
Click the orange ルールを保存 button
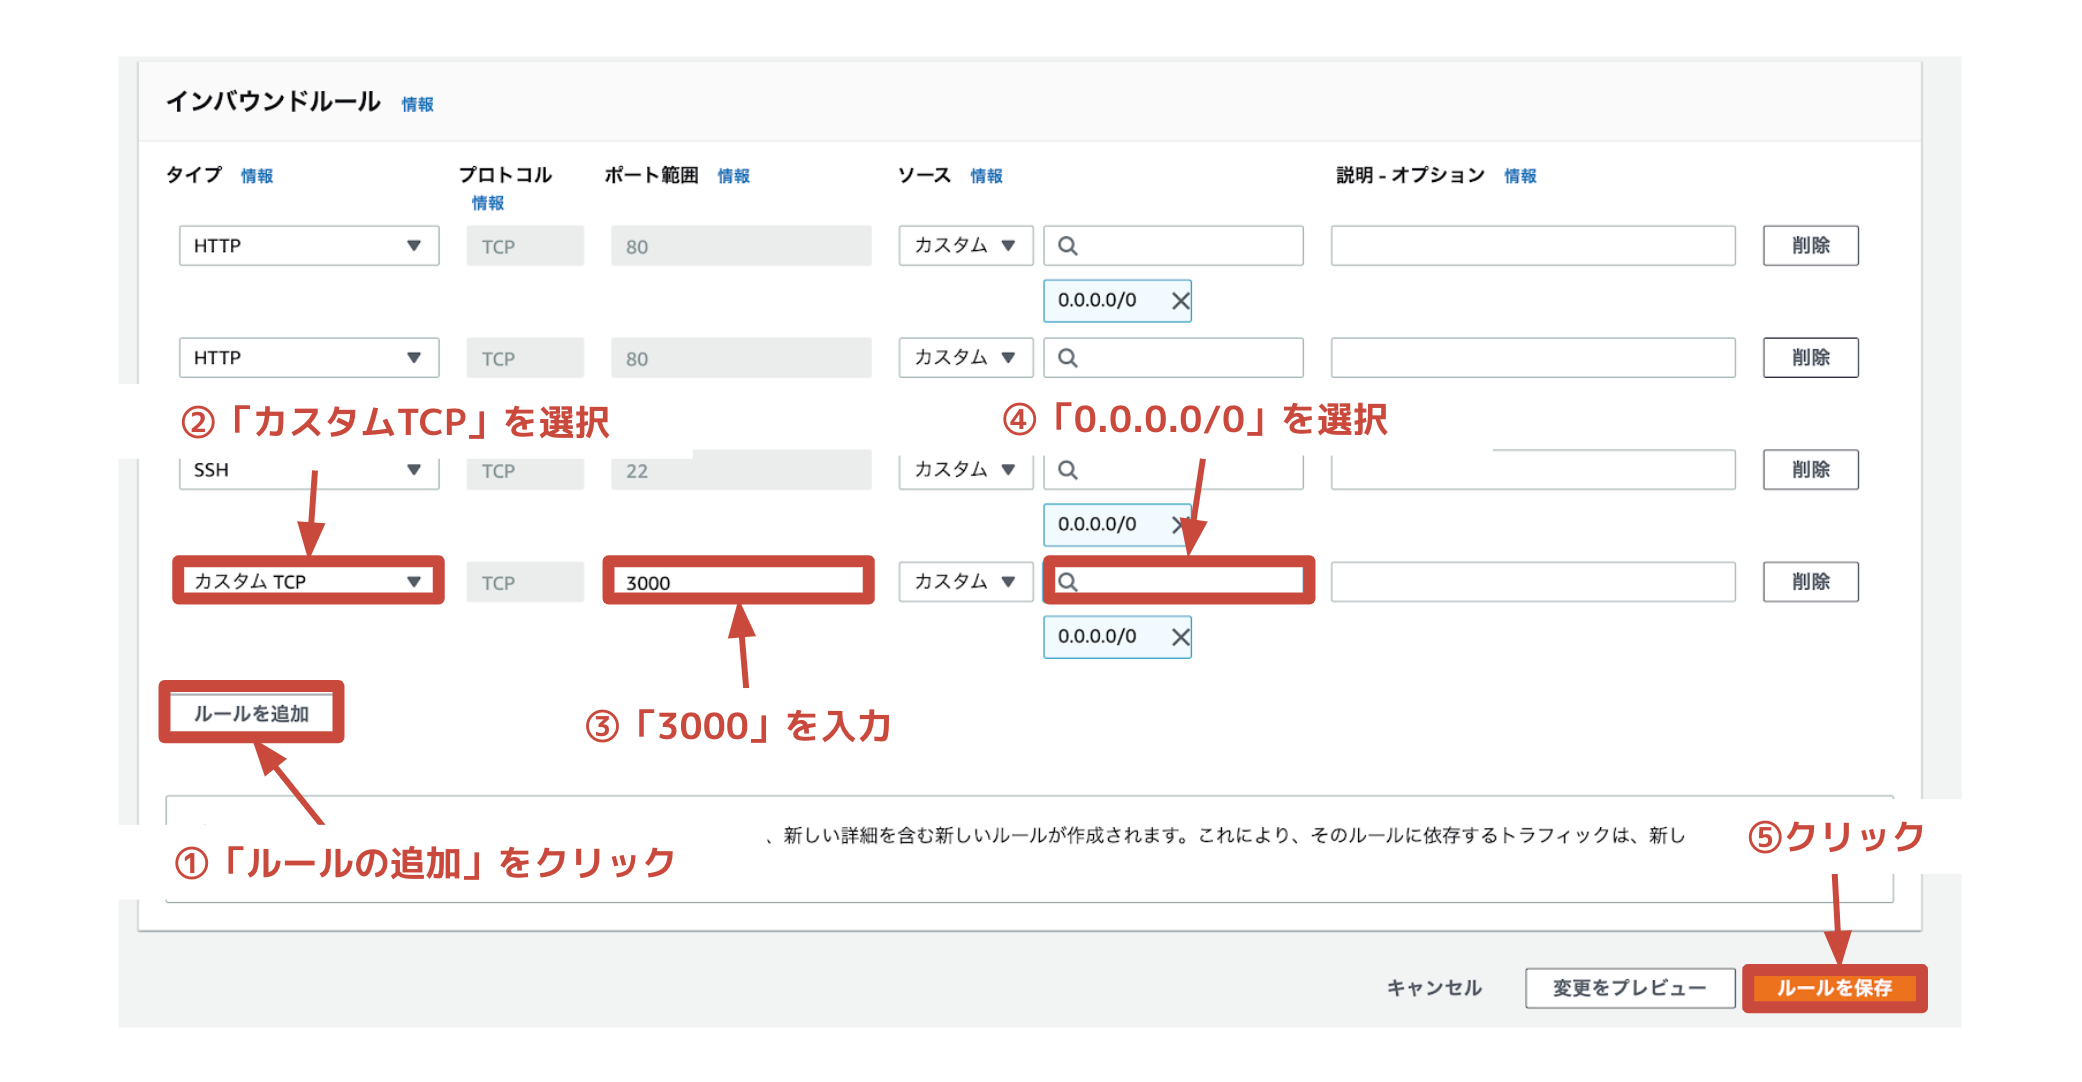click(x=1833, y=988)
